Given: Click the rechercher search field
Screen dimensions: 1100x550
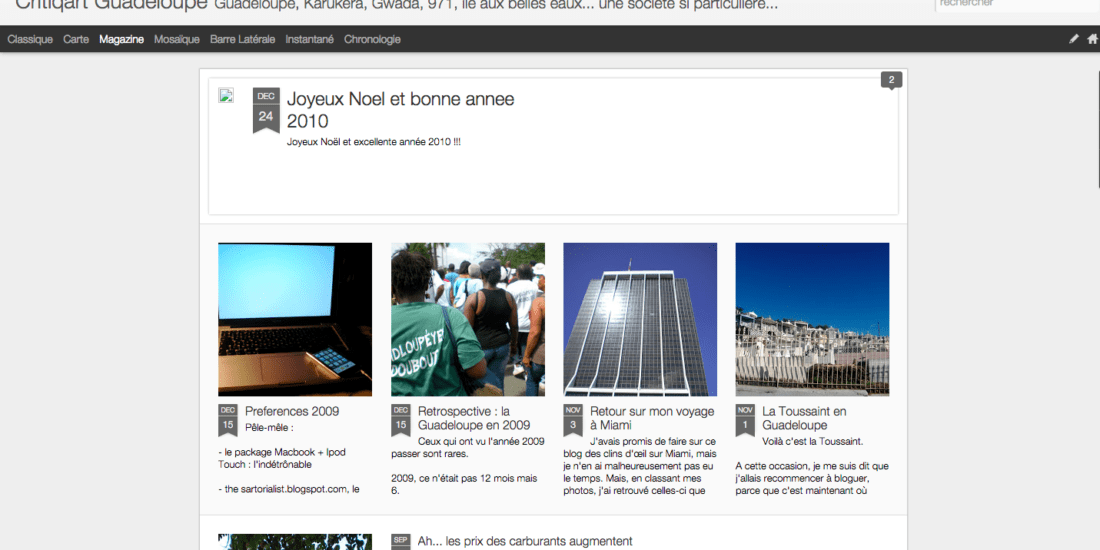Looking at the screenshot, I should [1015, 4].
